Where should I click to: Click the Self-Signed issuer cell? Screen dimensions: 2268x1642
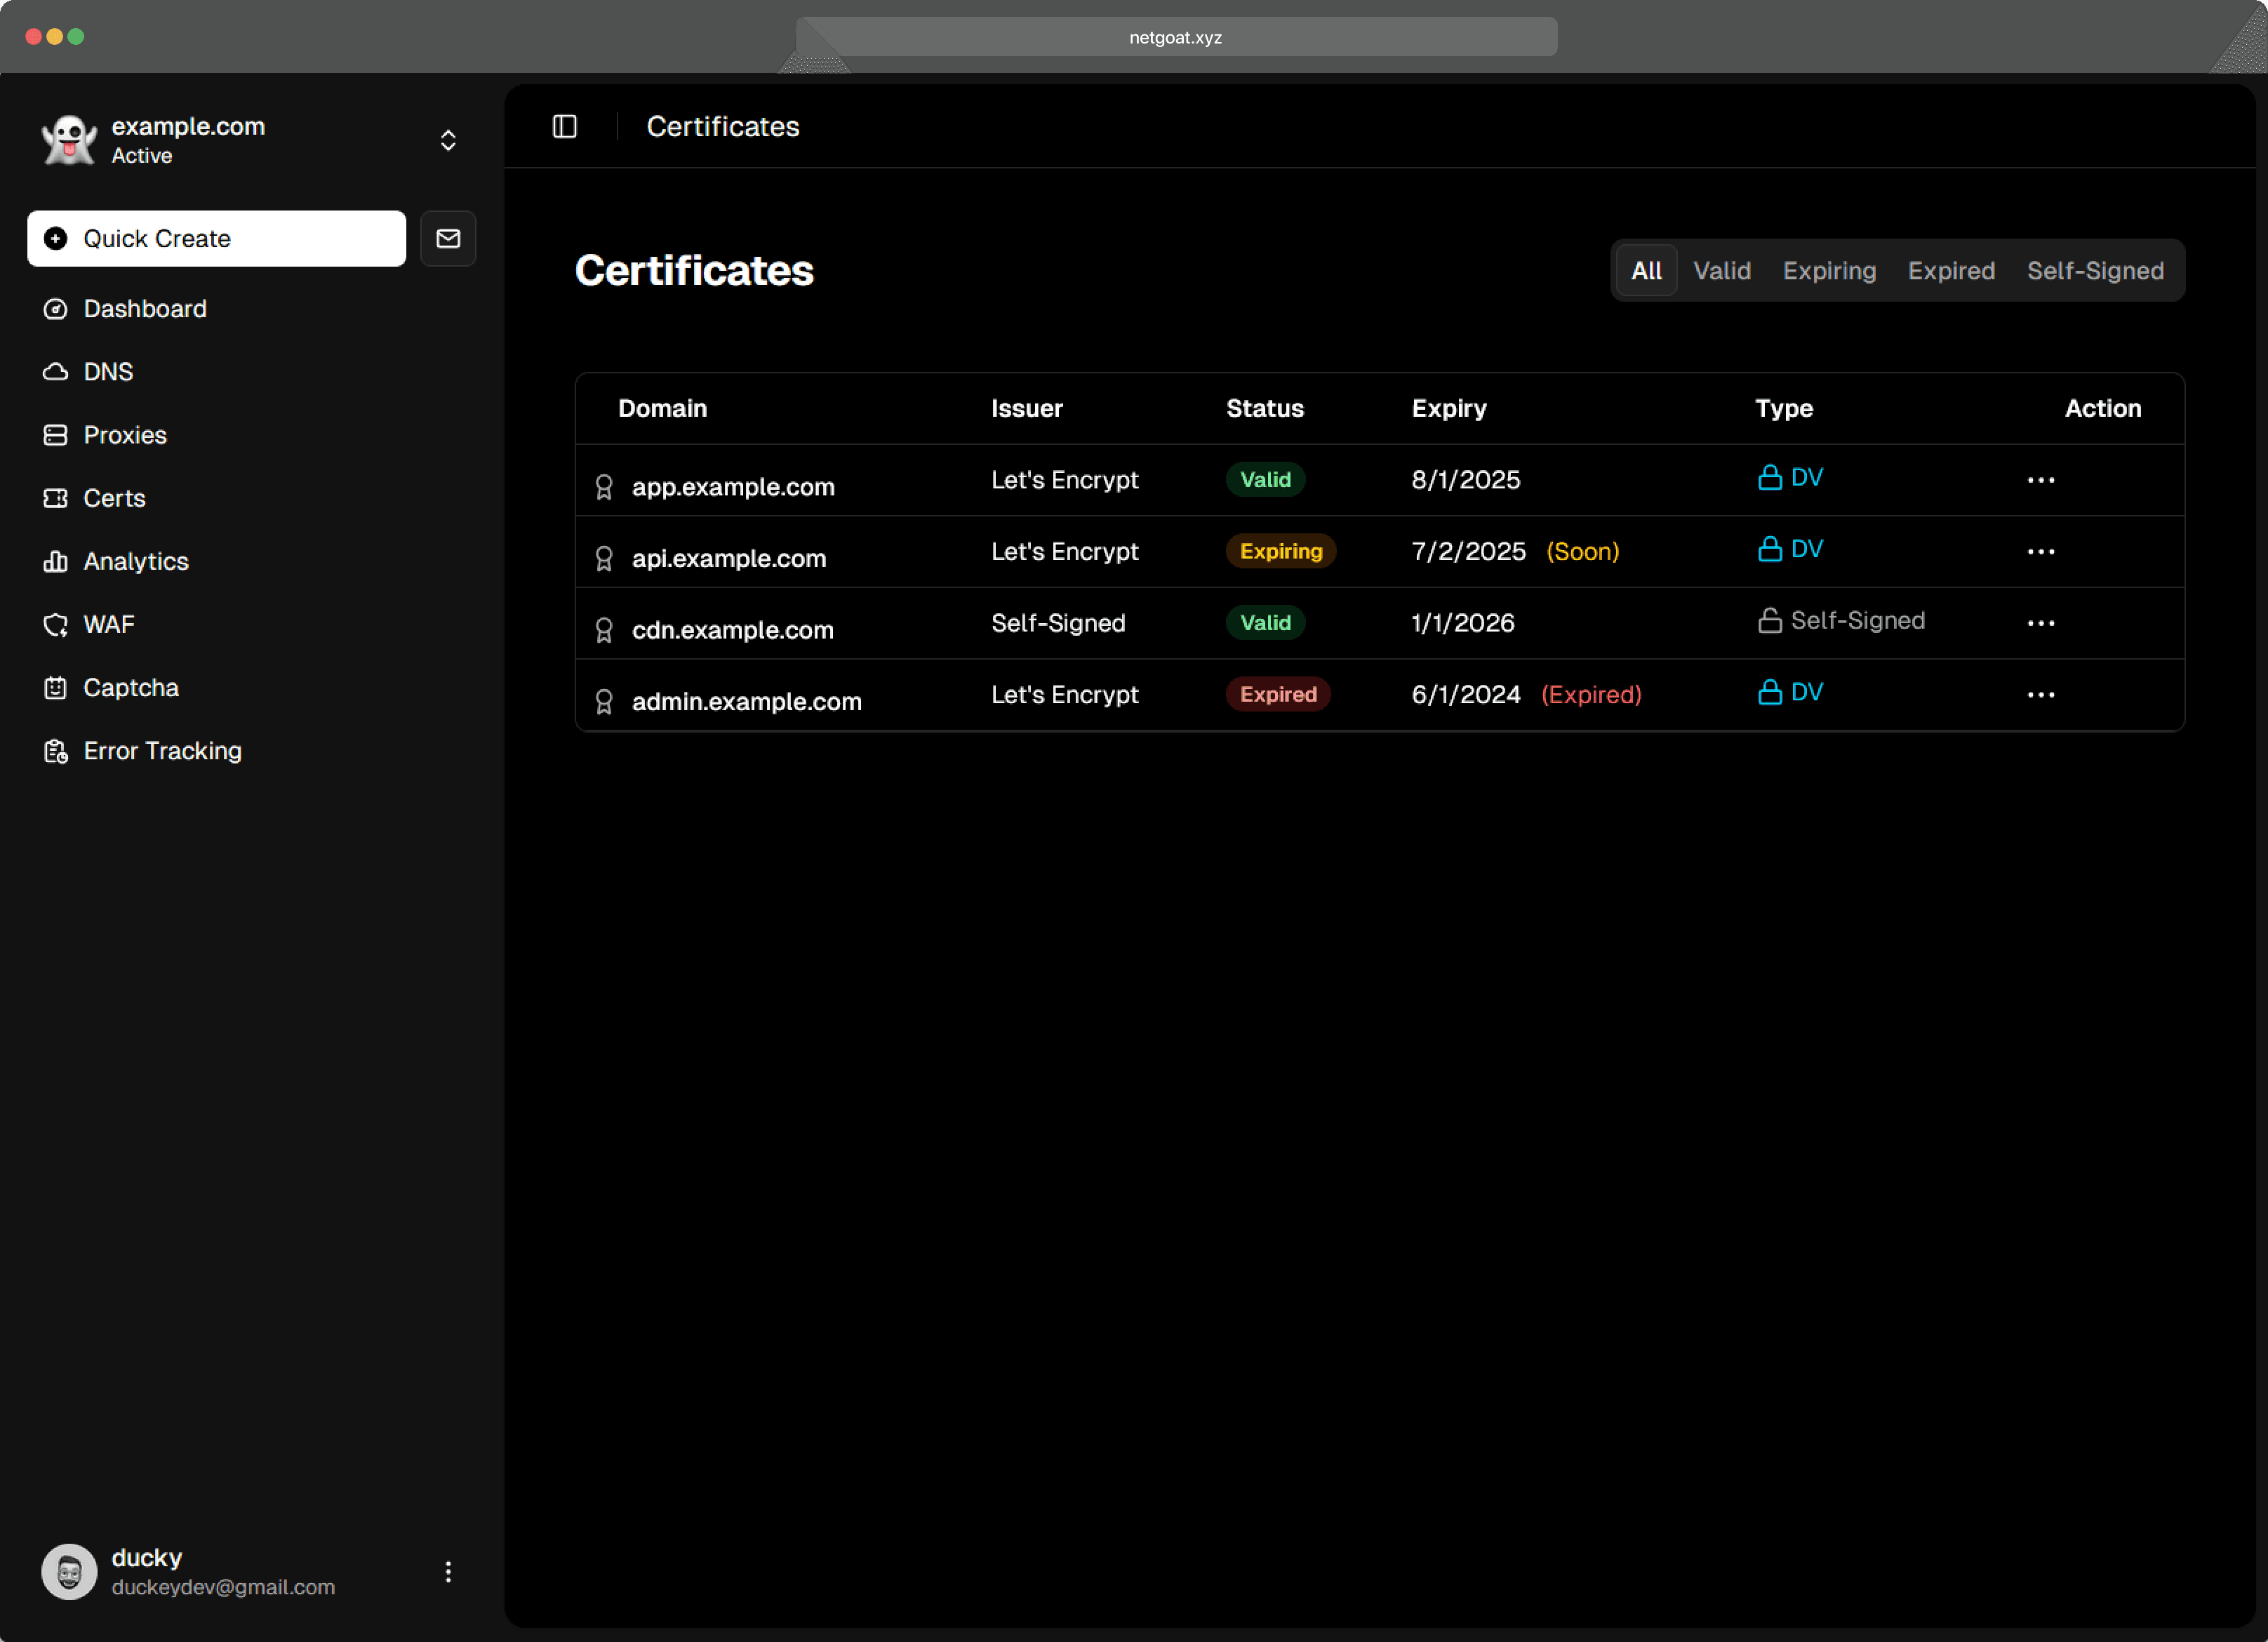[x=1058, y=623]
